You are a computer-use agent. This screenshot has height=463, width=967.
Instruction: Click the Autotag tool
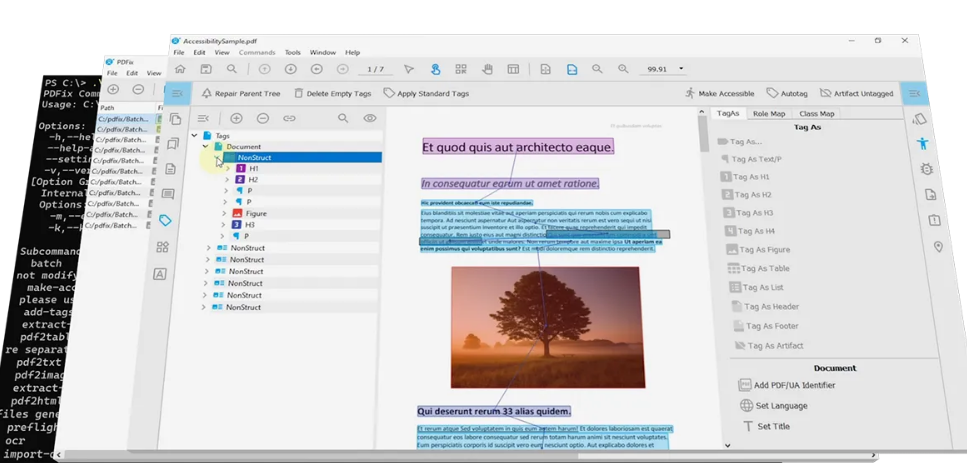(787, 93)
